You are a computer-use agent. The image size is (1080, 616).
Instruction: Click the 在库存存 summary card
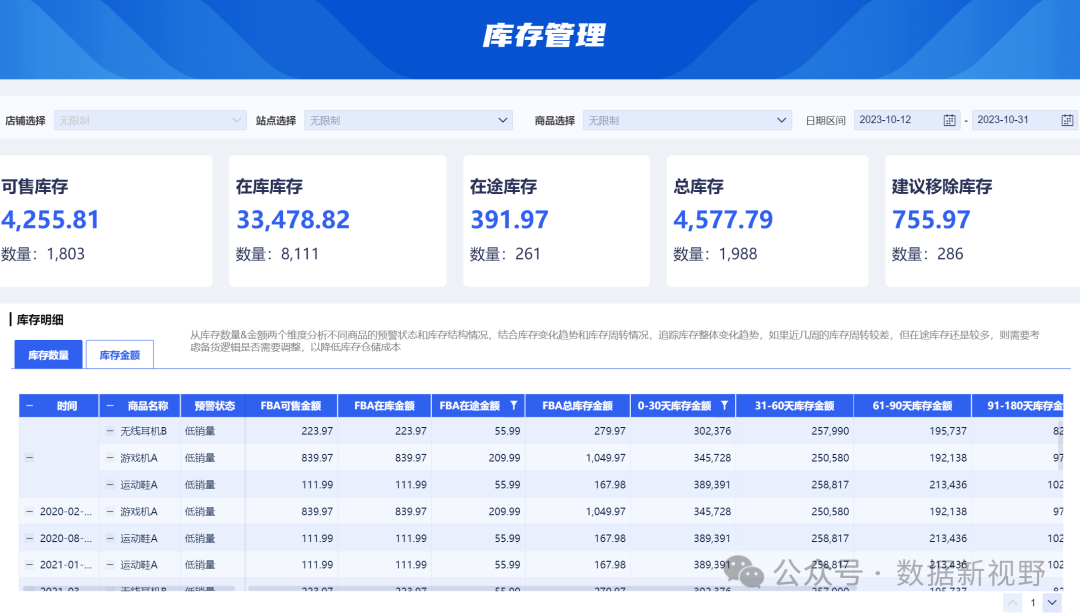[x=337, y=221]
